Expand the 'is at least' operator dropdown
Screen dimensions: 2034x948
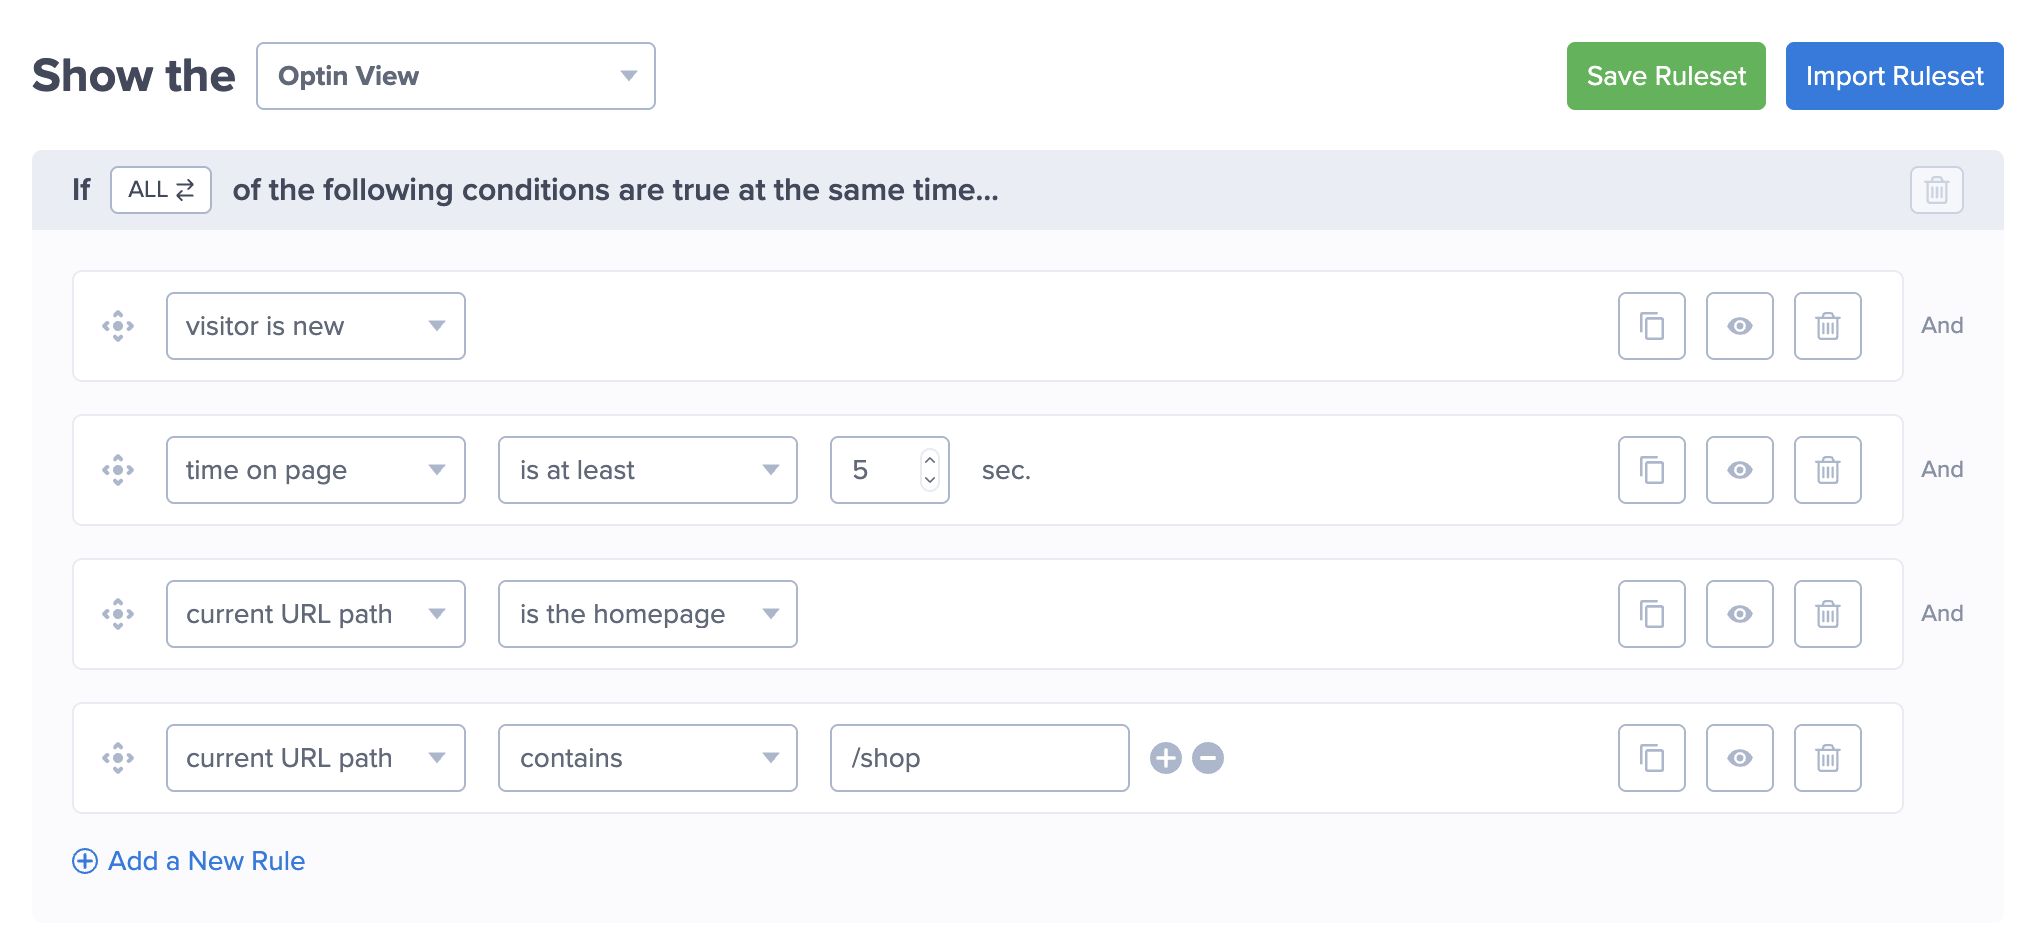click(x=647, y=470)
